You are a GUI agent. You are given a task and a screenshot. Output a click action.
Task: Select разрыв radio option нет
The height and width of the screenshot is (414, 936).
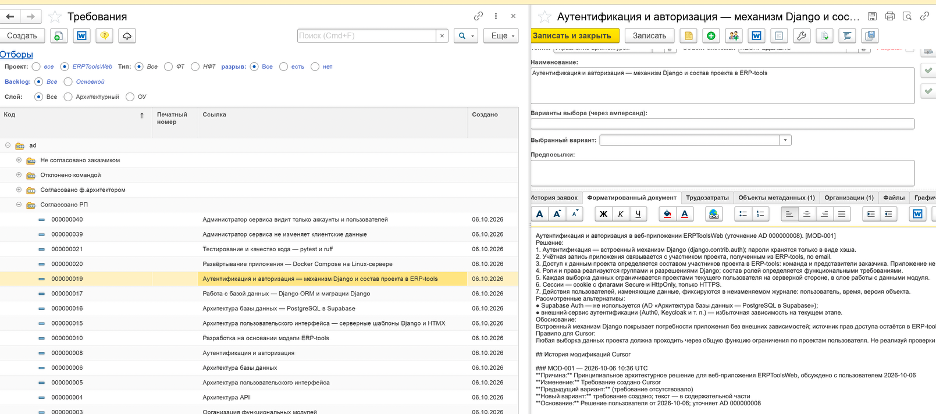(315, 67)
